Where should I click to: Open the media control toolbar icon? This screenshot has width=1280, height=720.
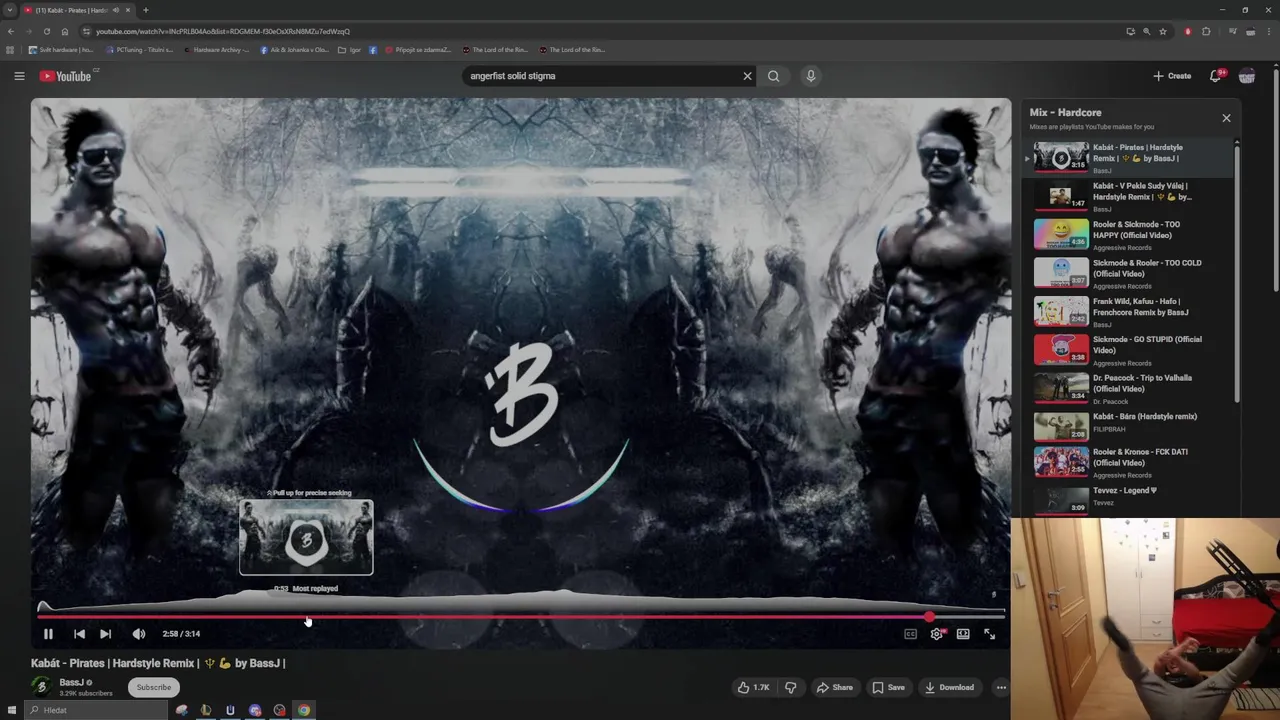pyautogui.click(x=1232, y=31)
